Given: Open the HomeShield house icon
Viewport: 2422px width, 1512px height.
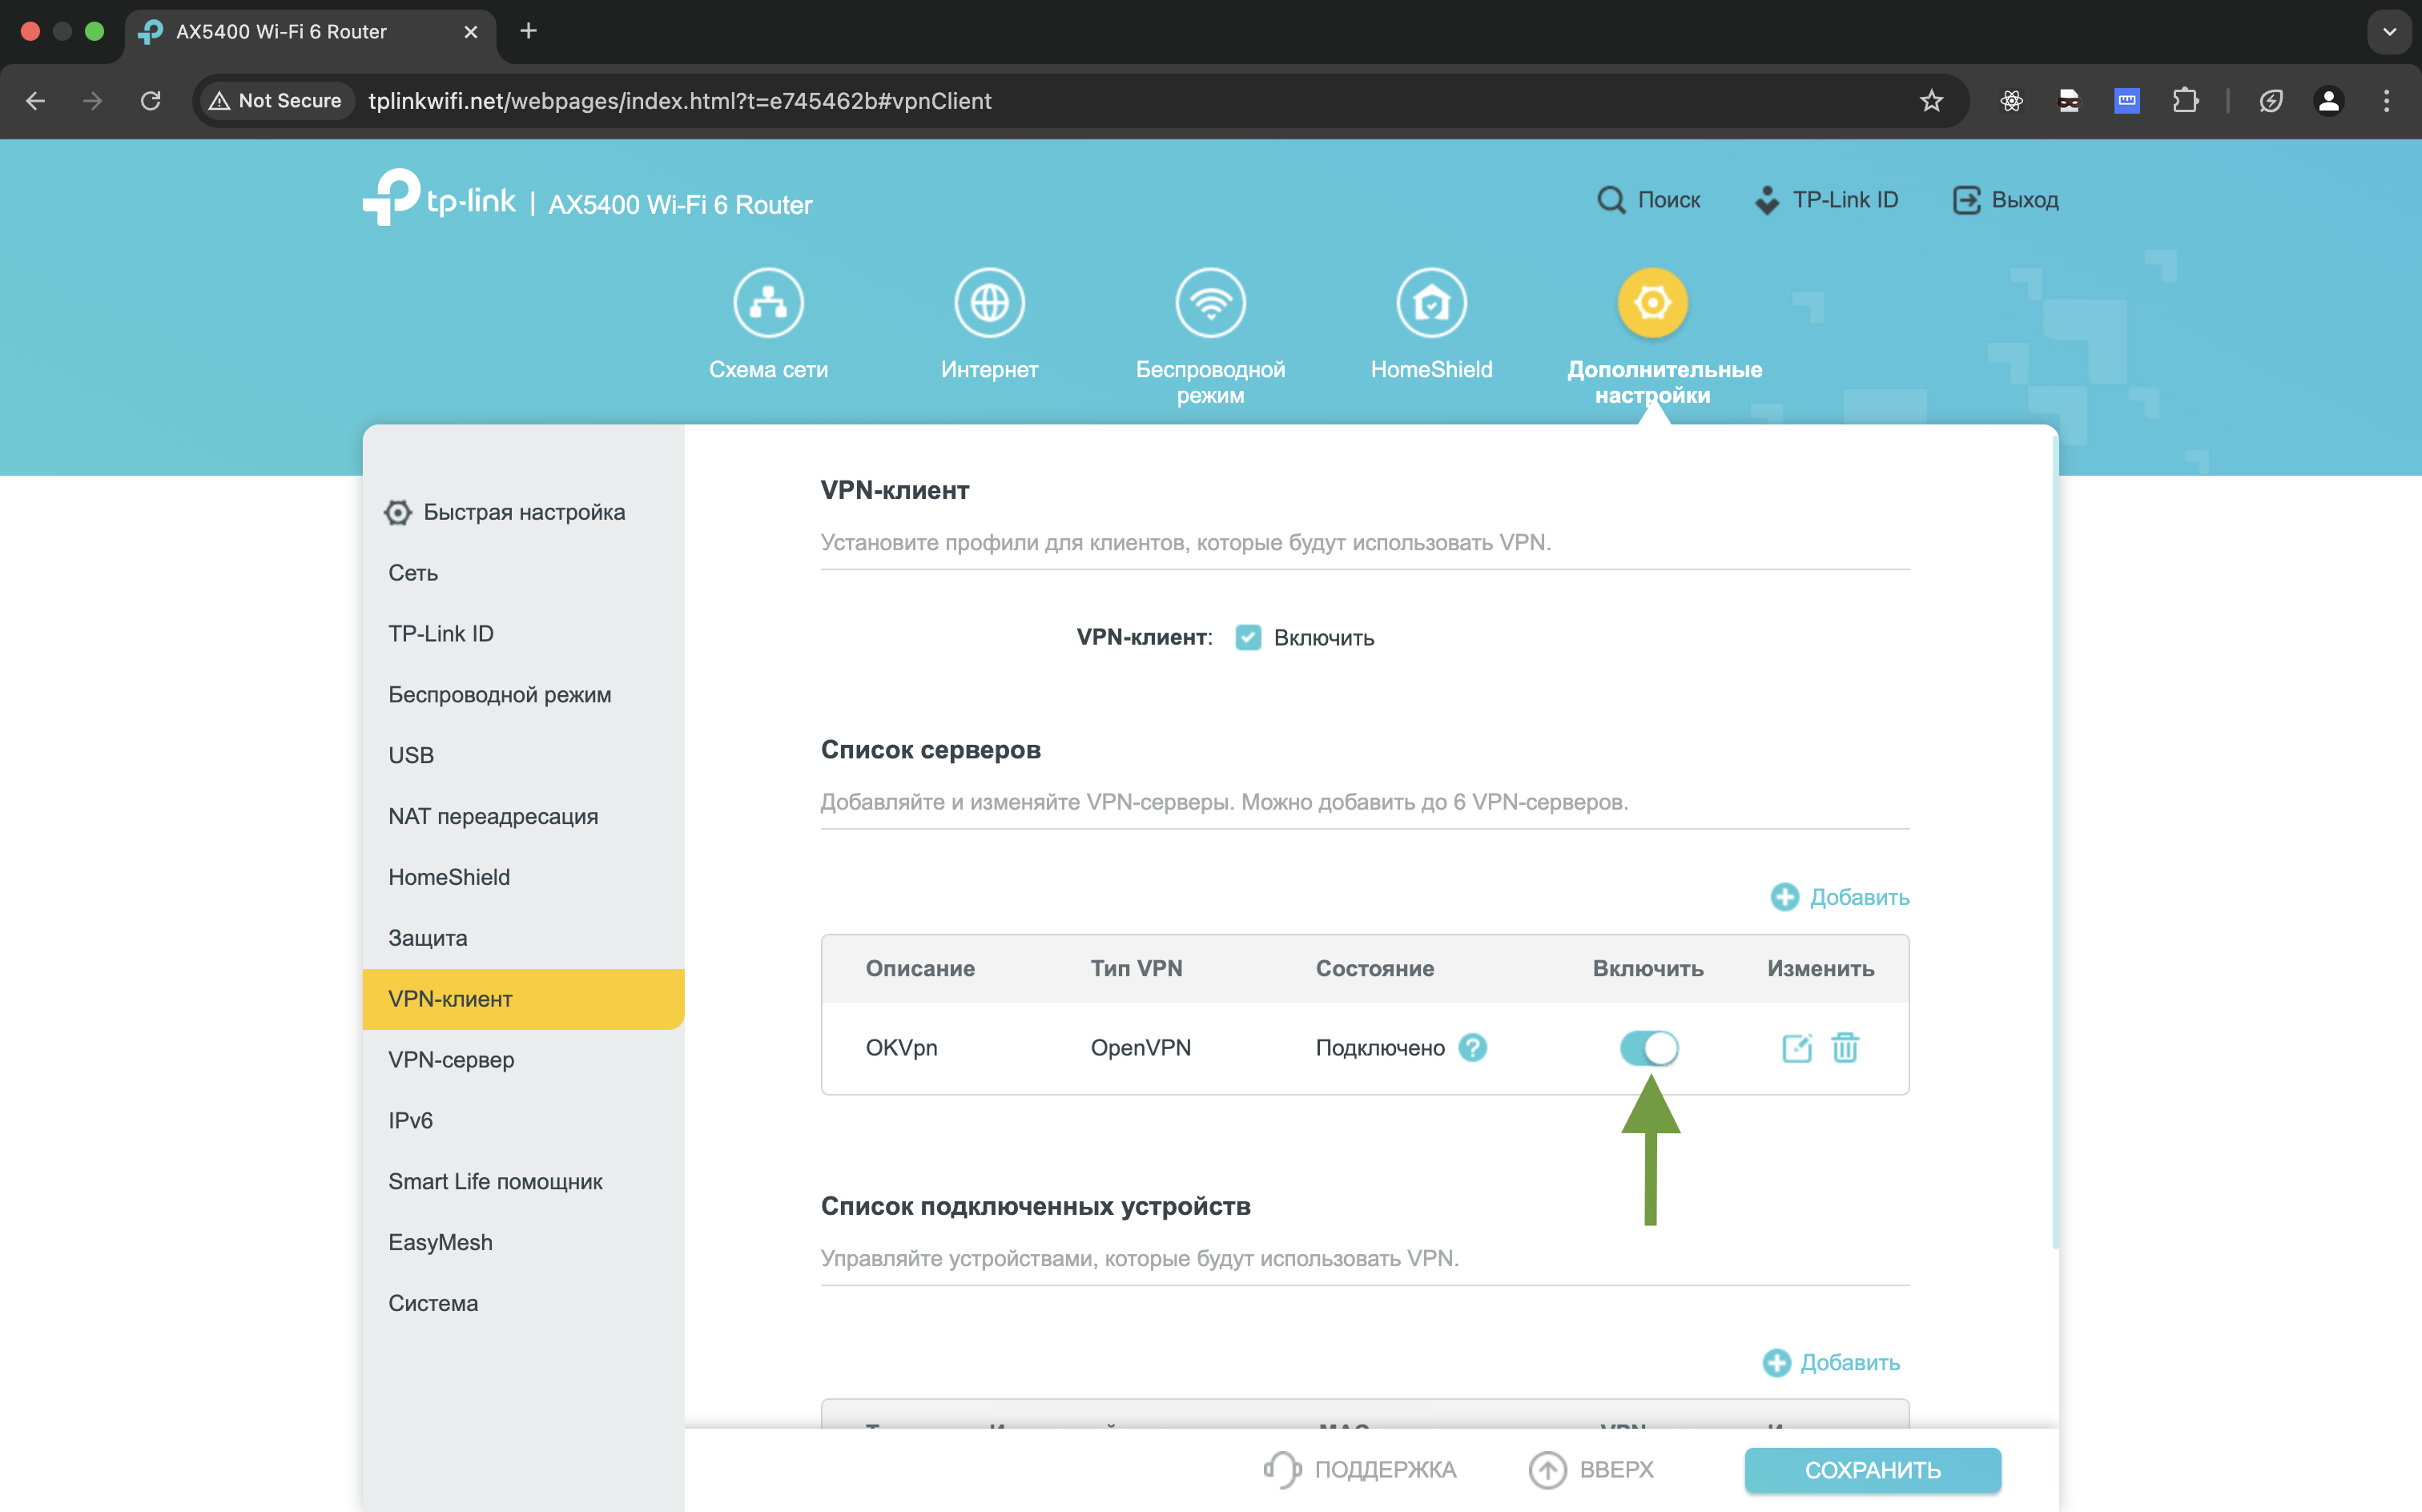Looking at the screenshot, I should coord(1431,302).
